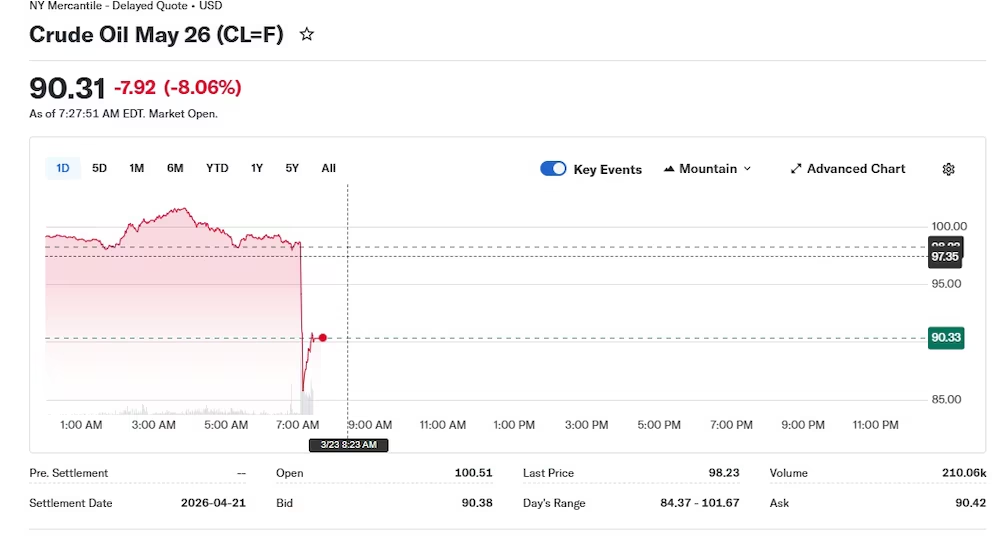Viewport: 992px width, 539px height.
Task: Click the Crude Oil May 26 title
Action: click(156, 35)
